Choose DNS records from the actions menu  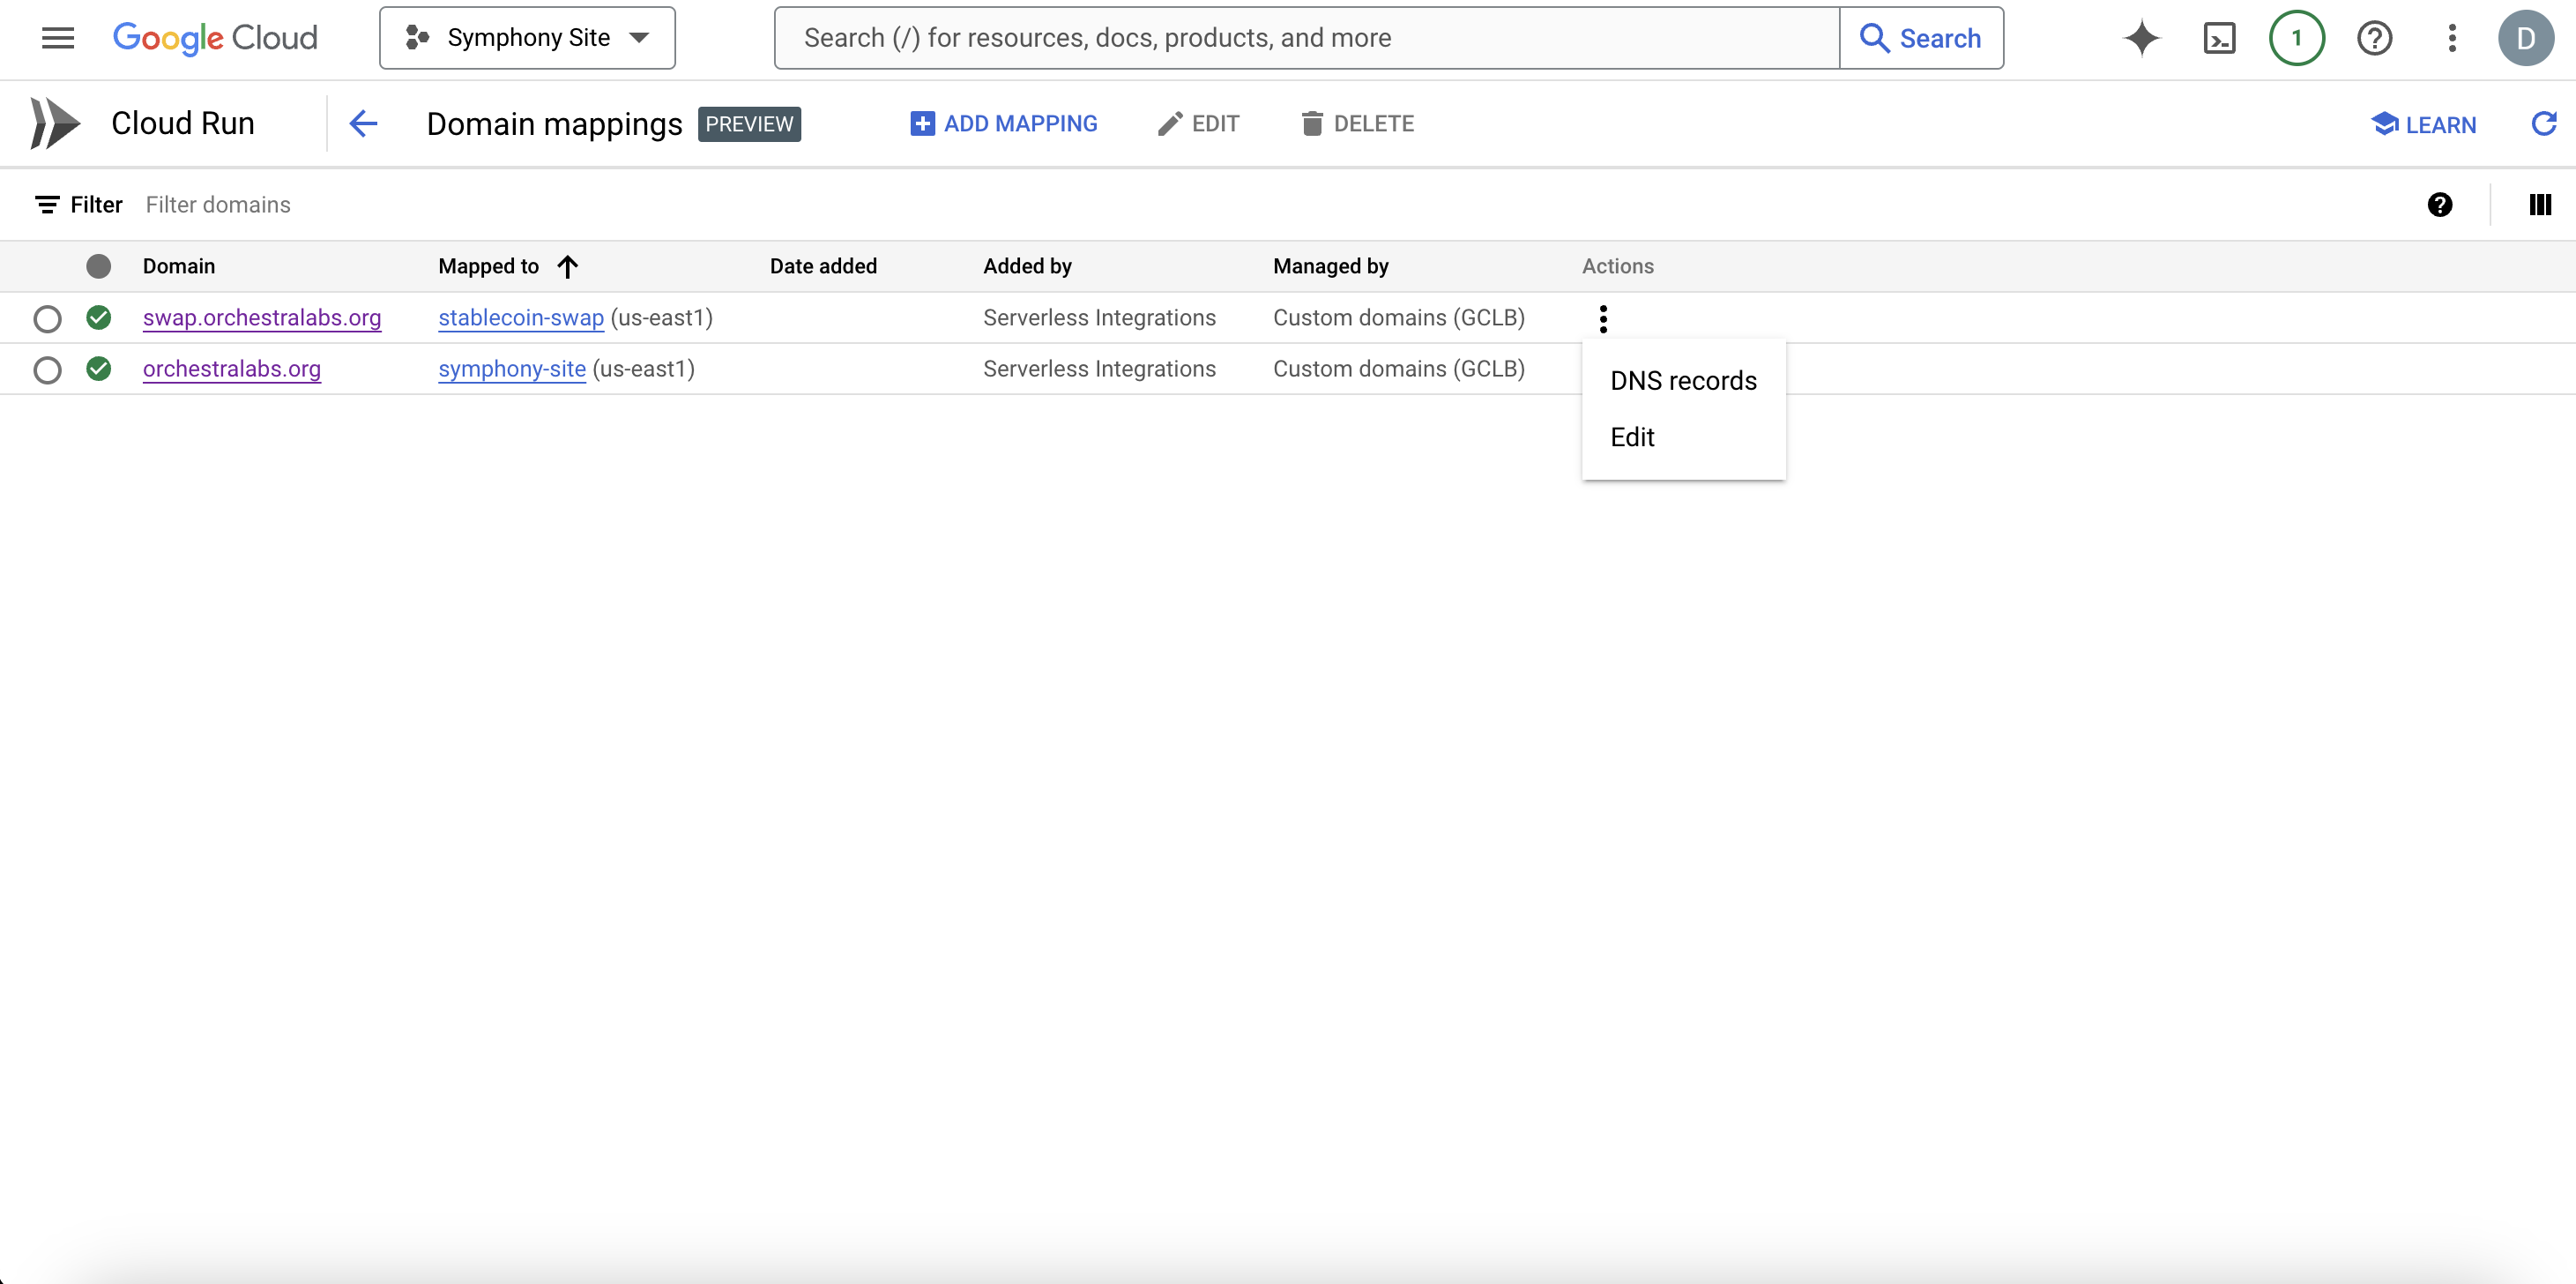tap(1682, 381)
